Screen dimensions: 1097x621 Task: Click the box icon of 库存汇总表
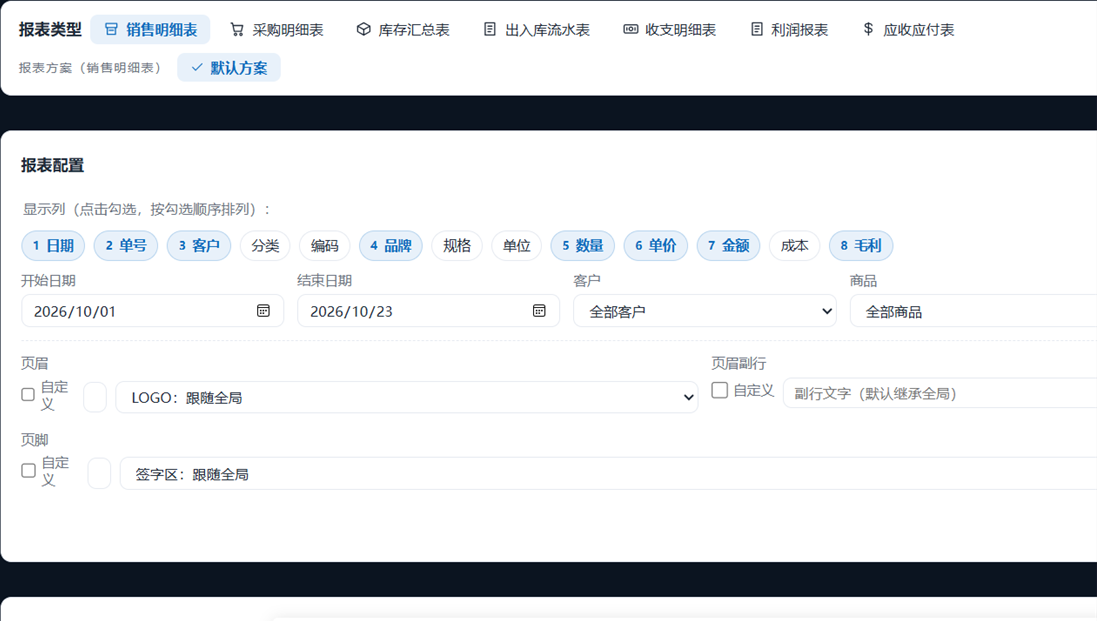point(363,29)
